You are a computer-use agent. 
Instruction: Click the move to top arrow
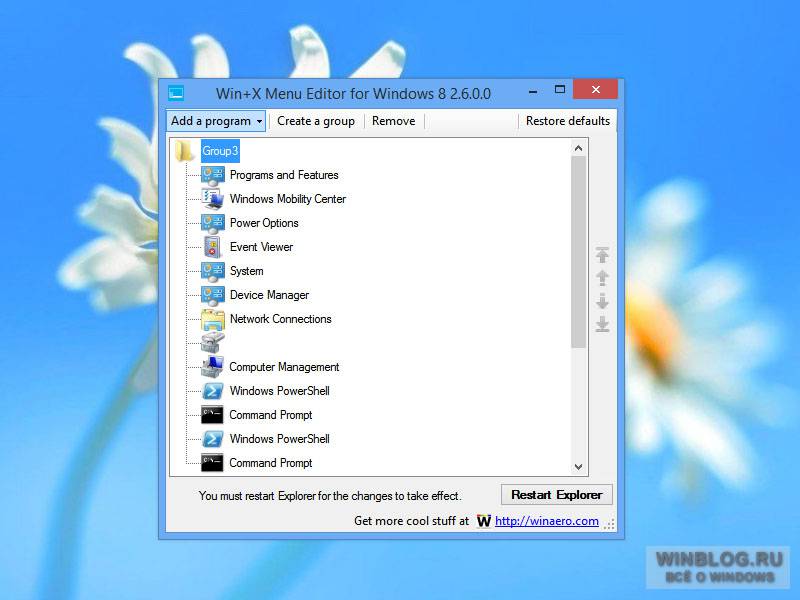click(x=603, y=255)
